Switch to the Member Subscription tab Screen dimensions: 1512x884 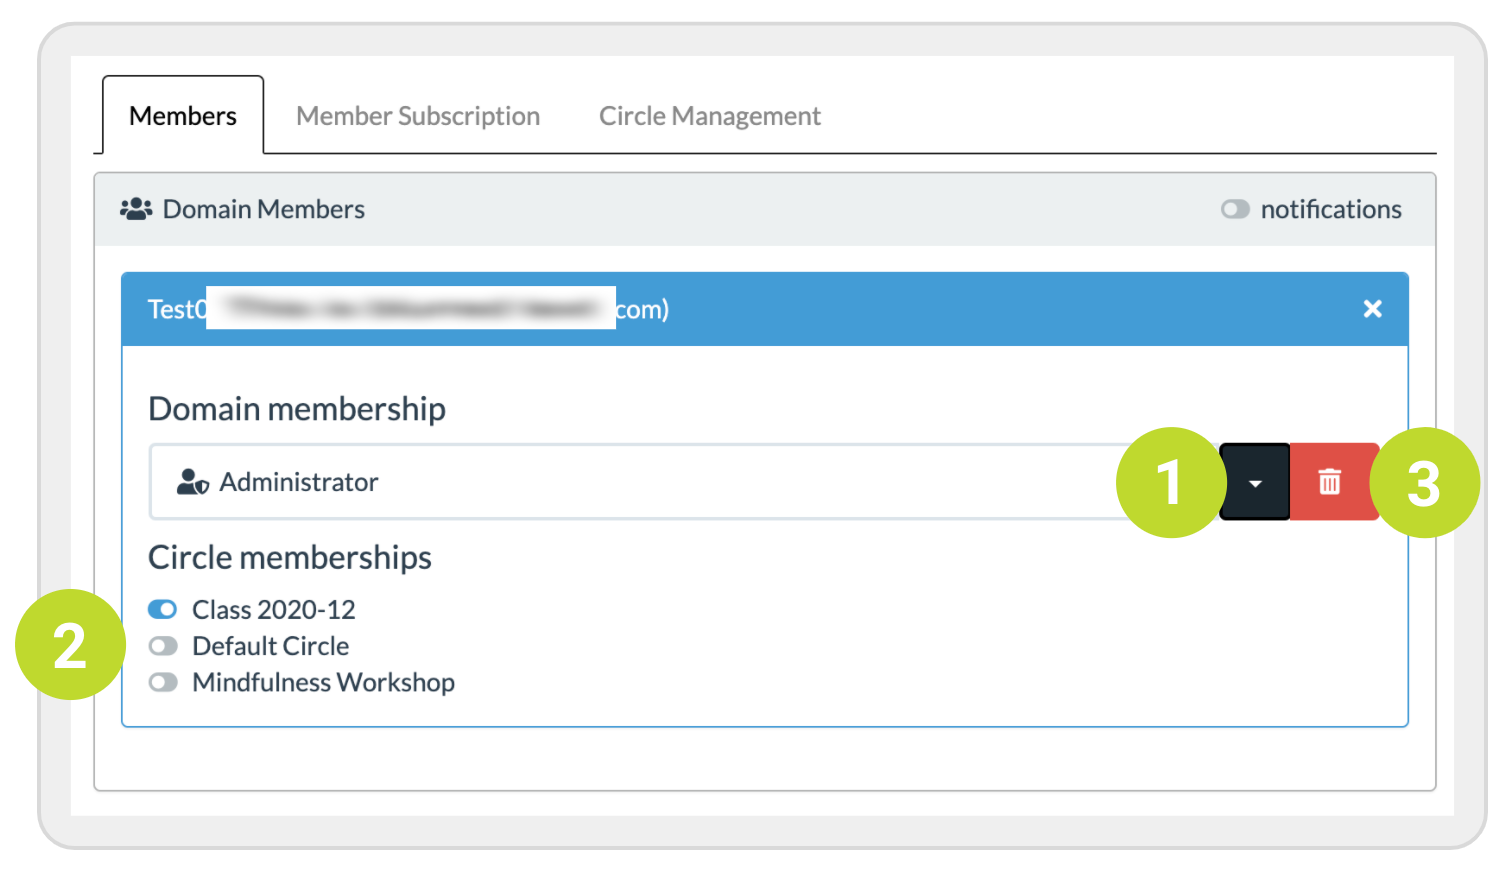pos(417,115)
